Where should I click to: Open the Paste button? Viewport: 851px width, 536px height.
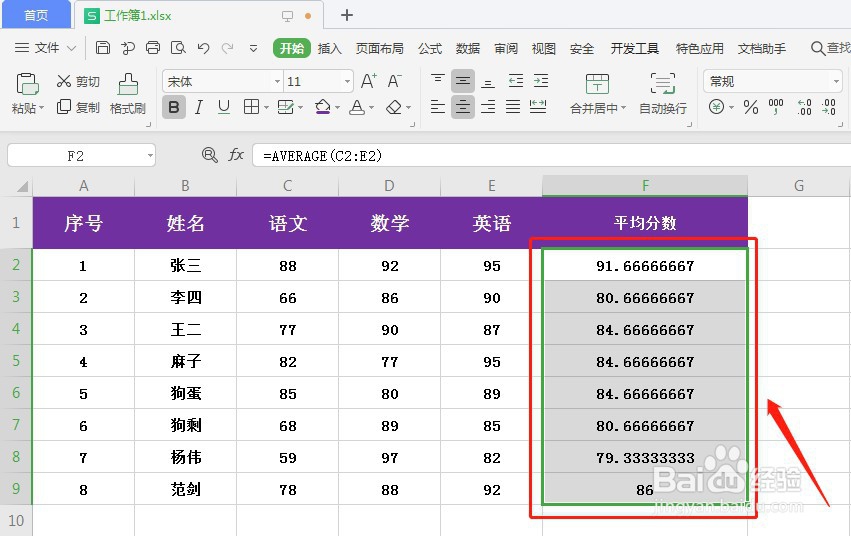(x=27, y=84)
